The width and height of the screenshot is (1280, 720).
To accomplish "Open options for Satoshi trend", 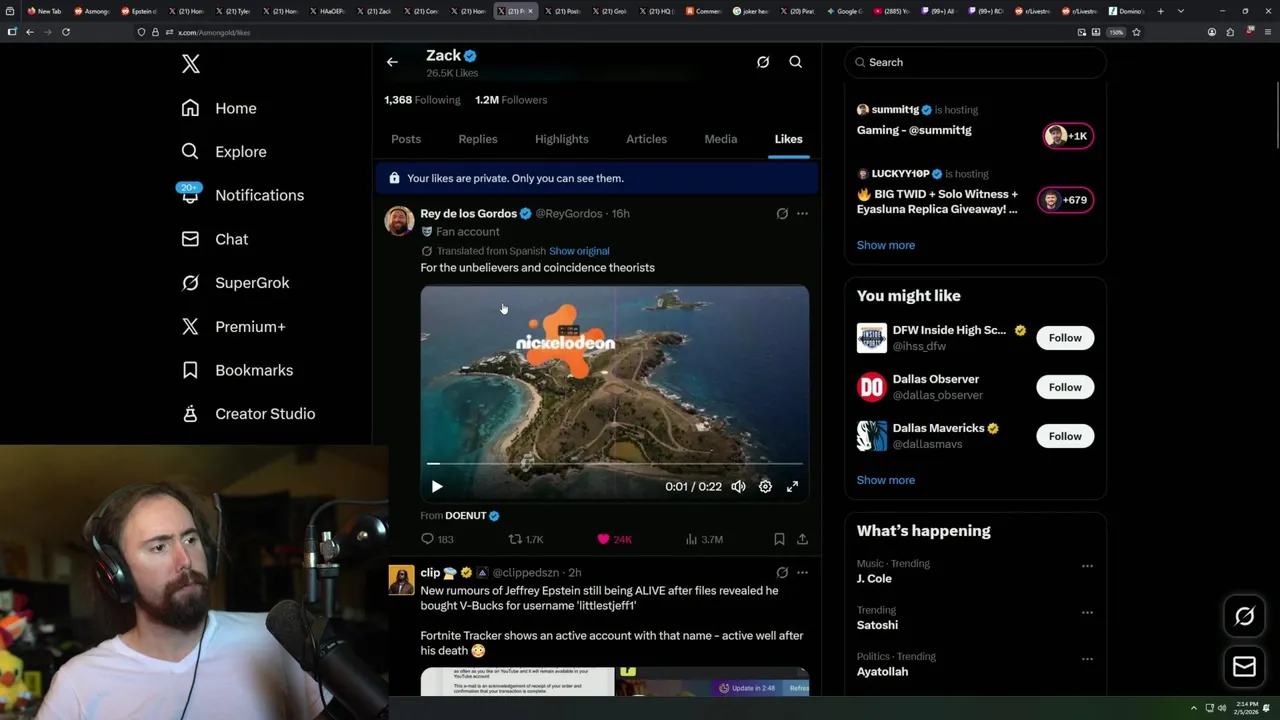I will 1087,612.
